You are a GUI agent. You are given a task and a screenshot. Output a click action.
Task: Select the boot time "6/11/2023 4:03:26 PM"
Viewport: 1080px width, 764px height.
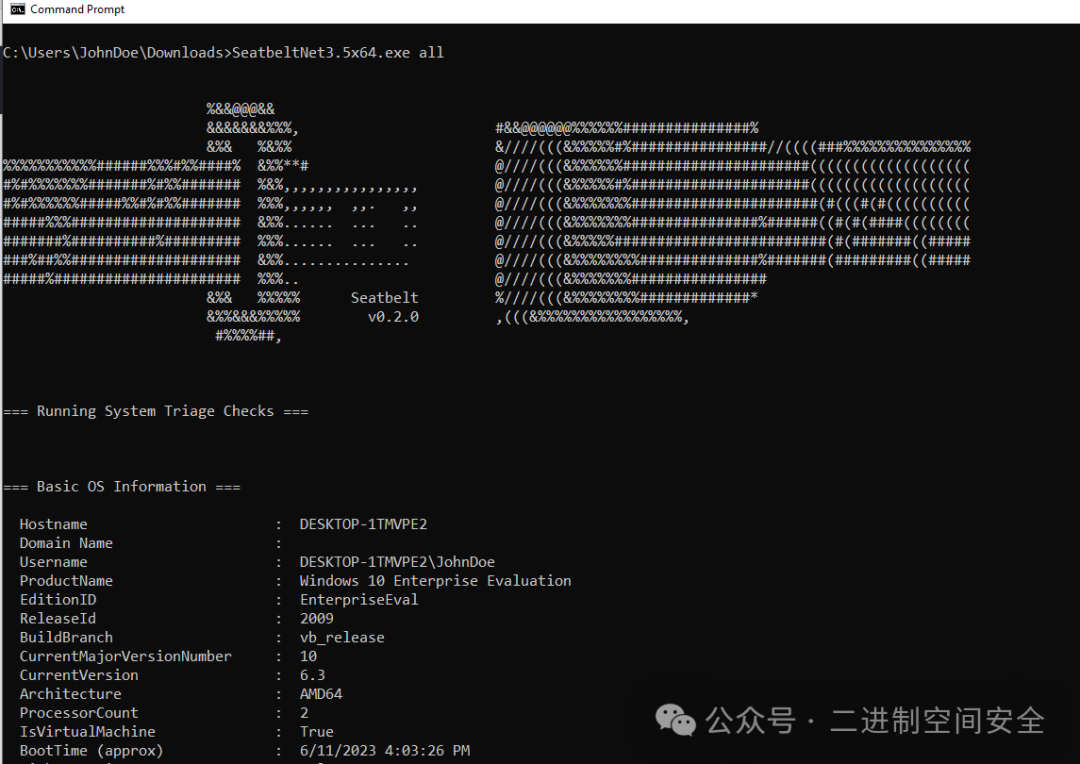(384, 750)
